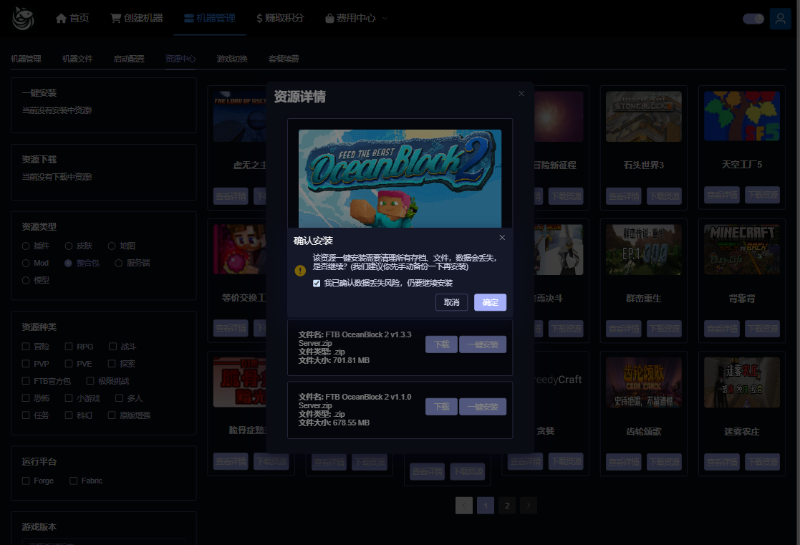
Task: Open 创建机器 cart icon in navbar
Action: [x=116, y=18]
